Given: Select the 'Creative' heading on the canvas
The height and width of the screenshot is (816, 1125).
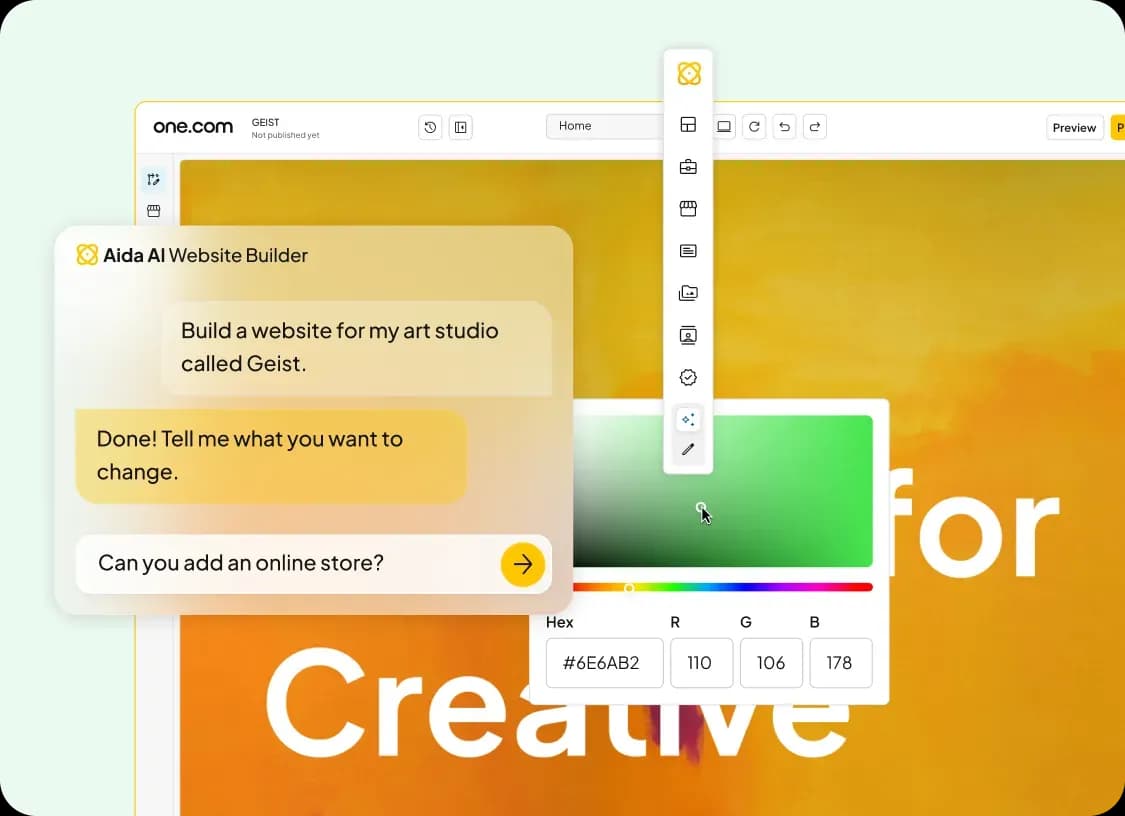Looking at the screenshot, I should (x=557, y=703).
